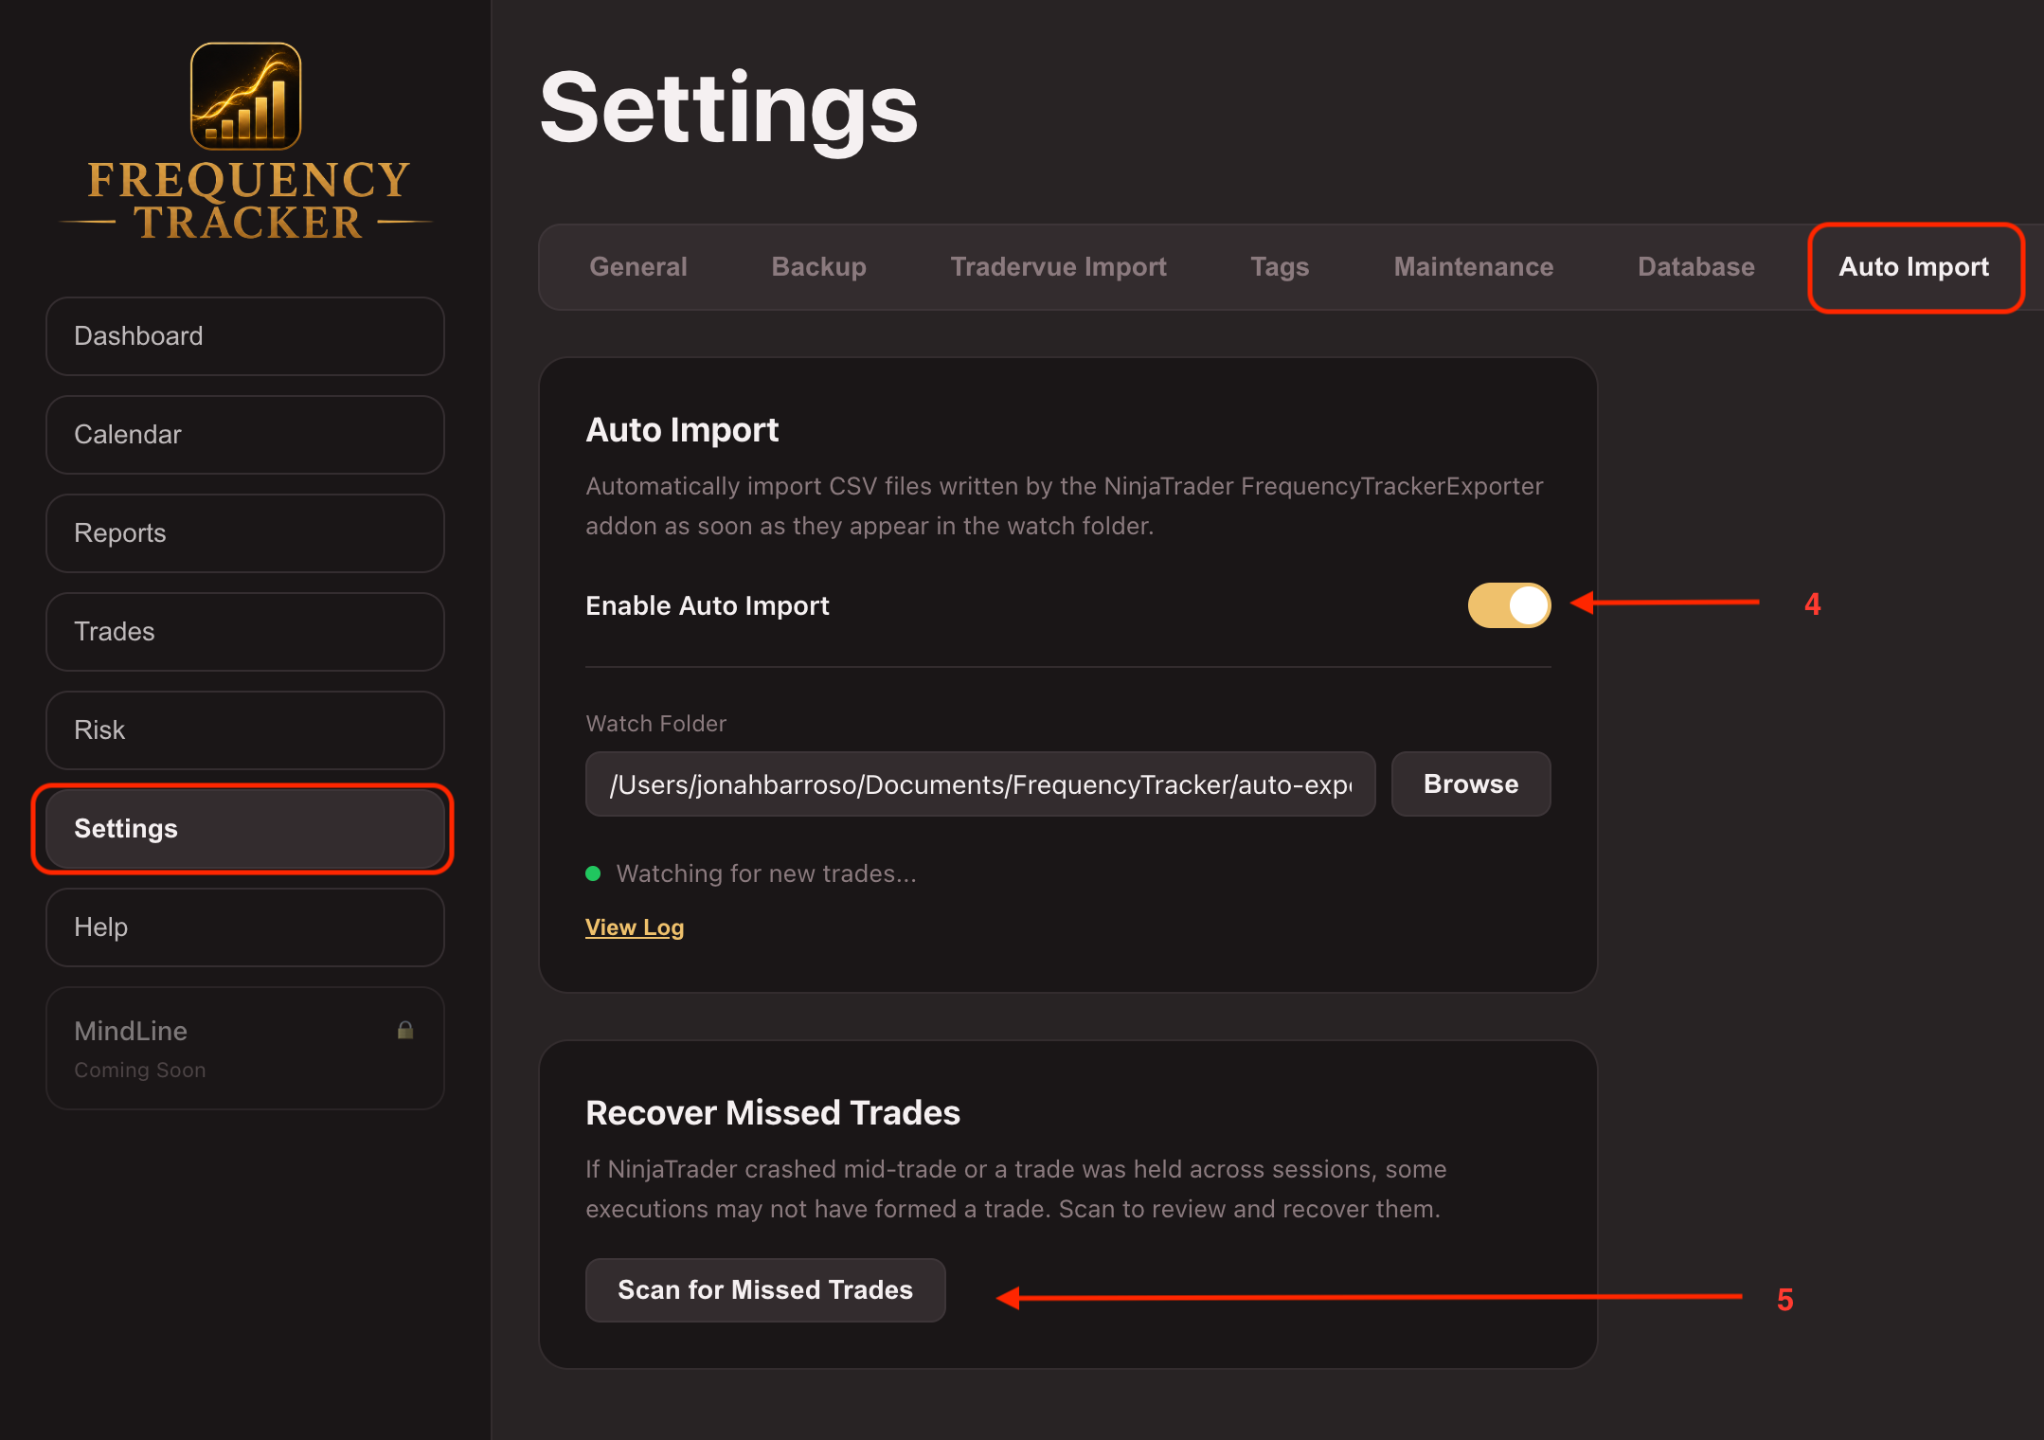Go to Calendar in the sidebar

pos(245,435)
